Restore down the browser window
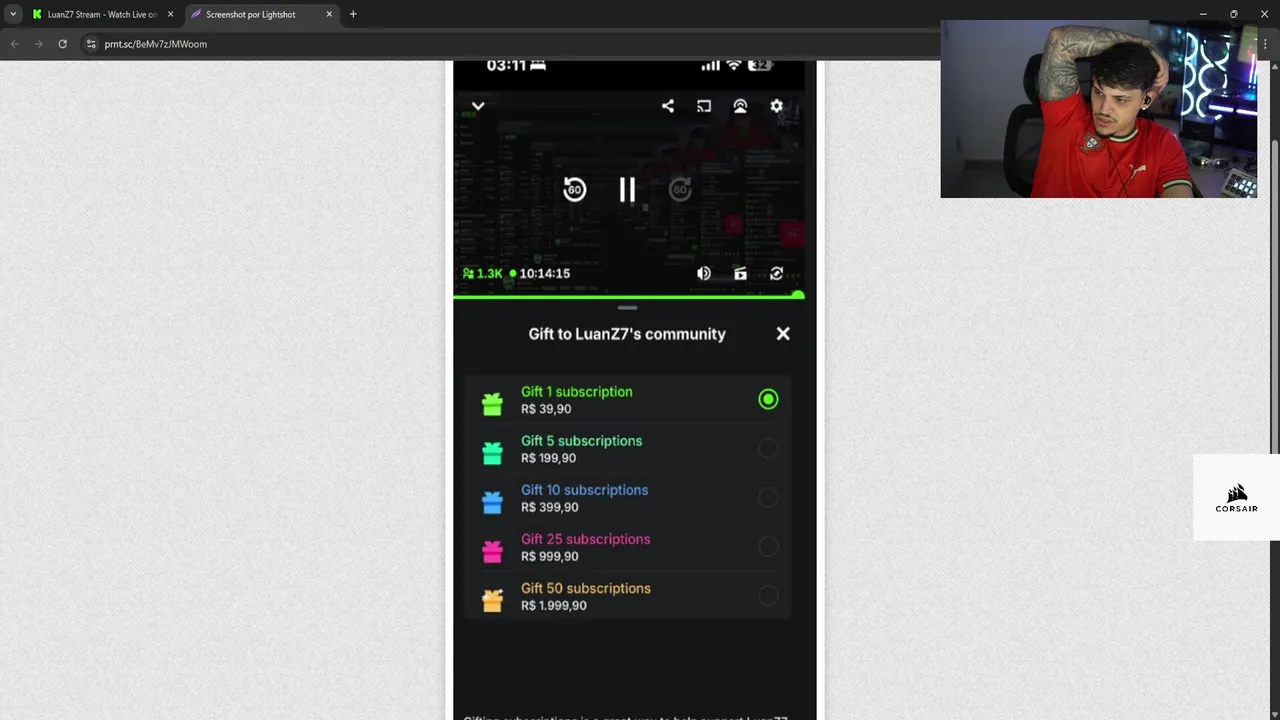The width and height of the screenshot is (1280, 720). 1234,14
